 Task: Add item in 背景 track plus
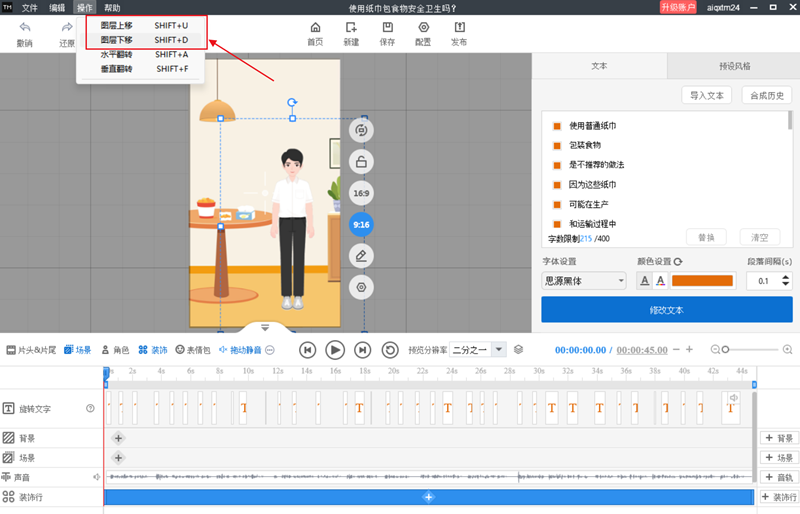click(118, 438)
